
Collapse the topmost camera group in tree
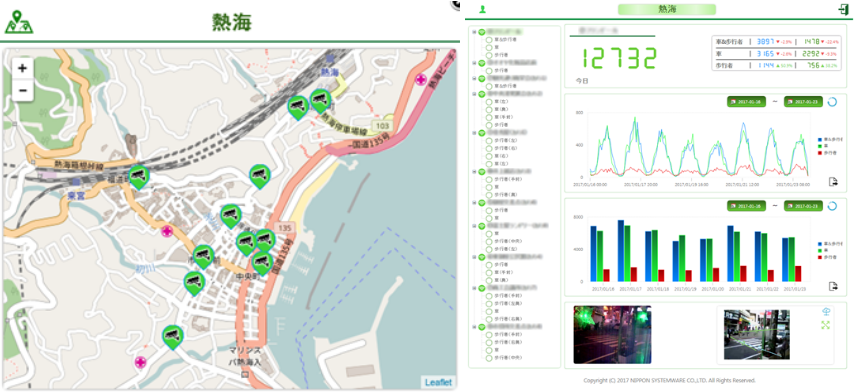474,32
